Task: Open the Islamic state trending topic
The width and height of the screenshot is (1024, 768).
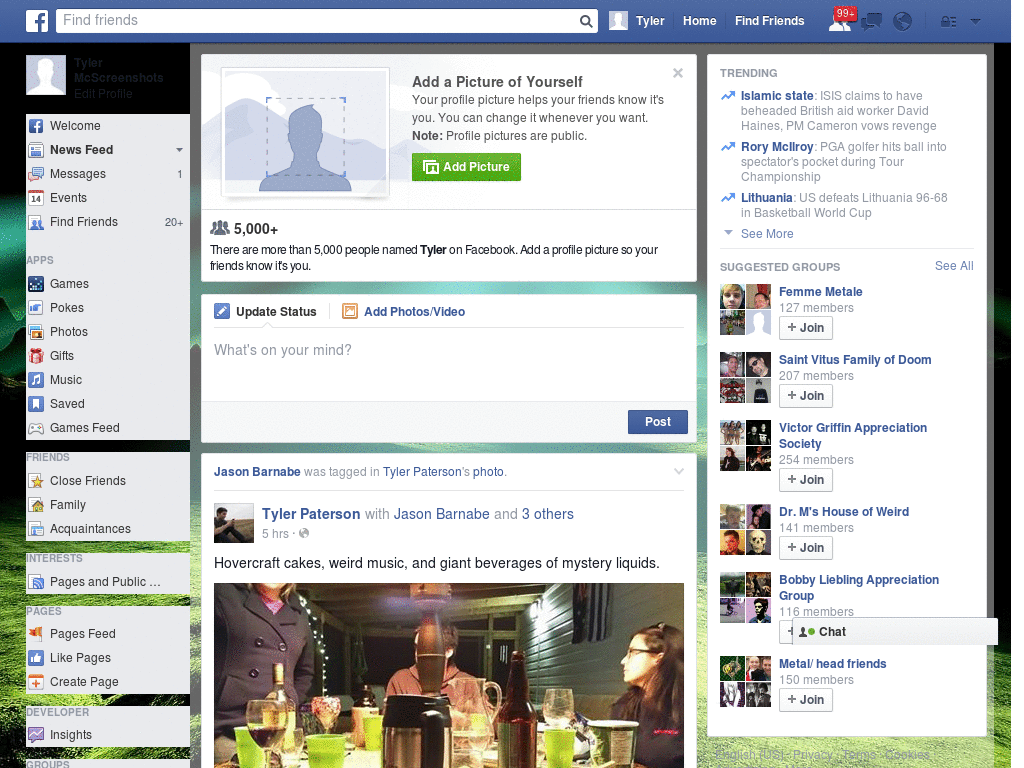Action: [x=776, y=96]
